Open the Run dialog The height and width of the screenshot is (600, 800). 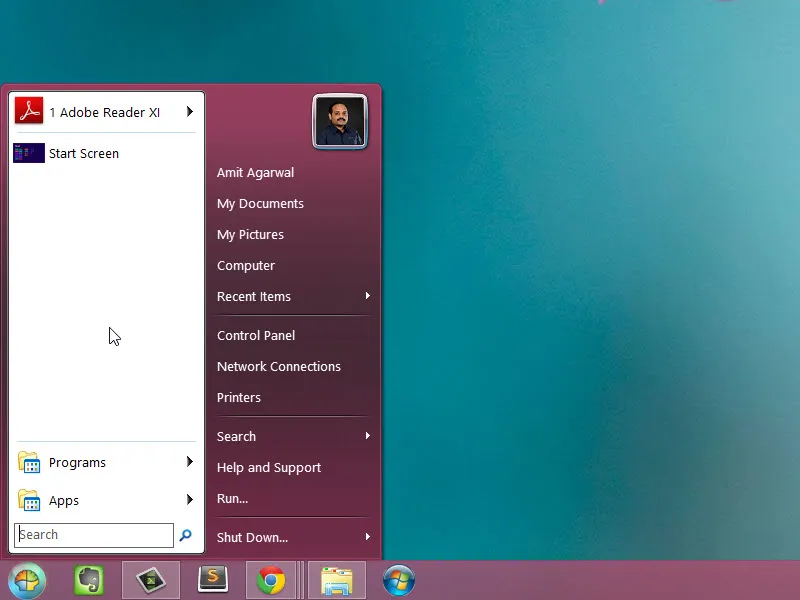tap(231, 498)
